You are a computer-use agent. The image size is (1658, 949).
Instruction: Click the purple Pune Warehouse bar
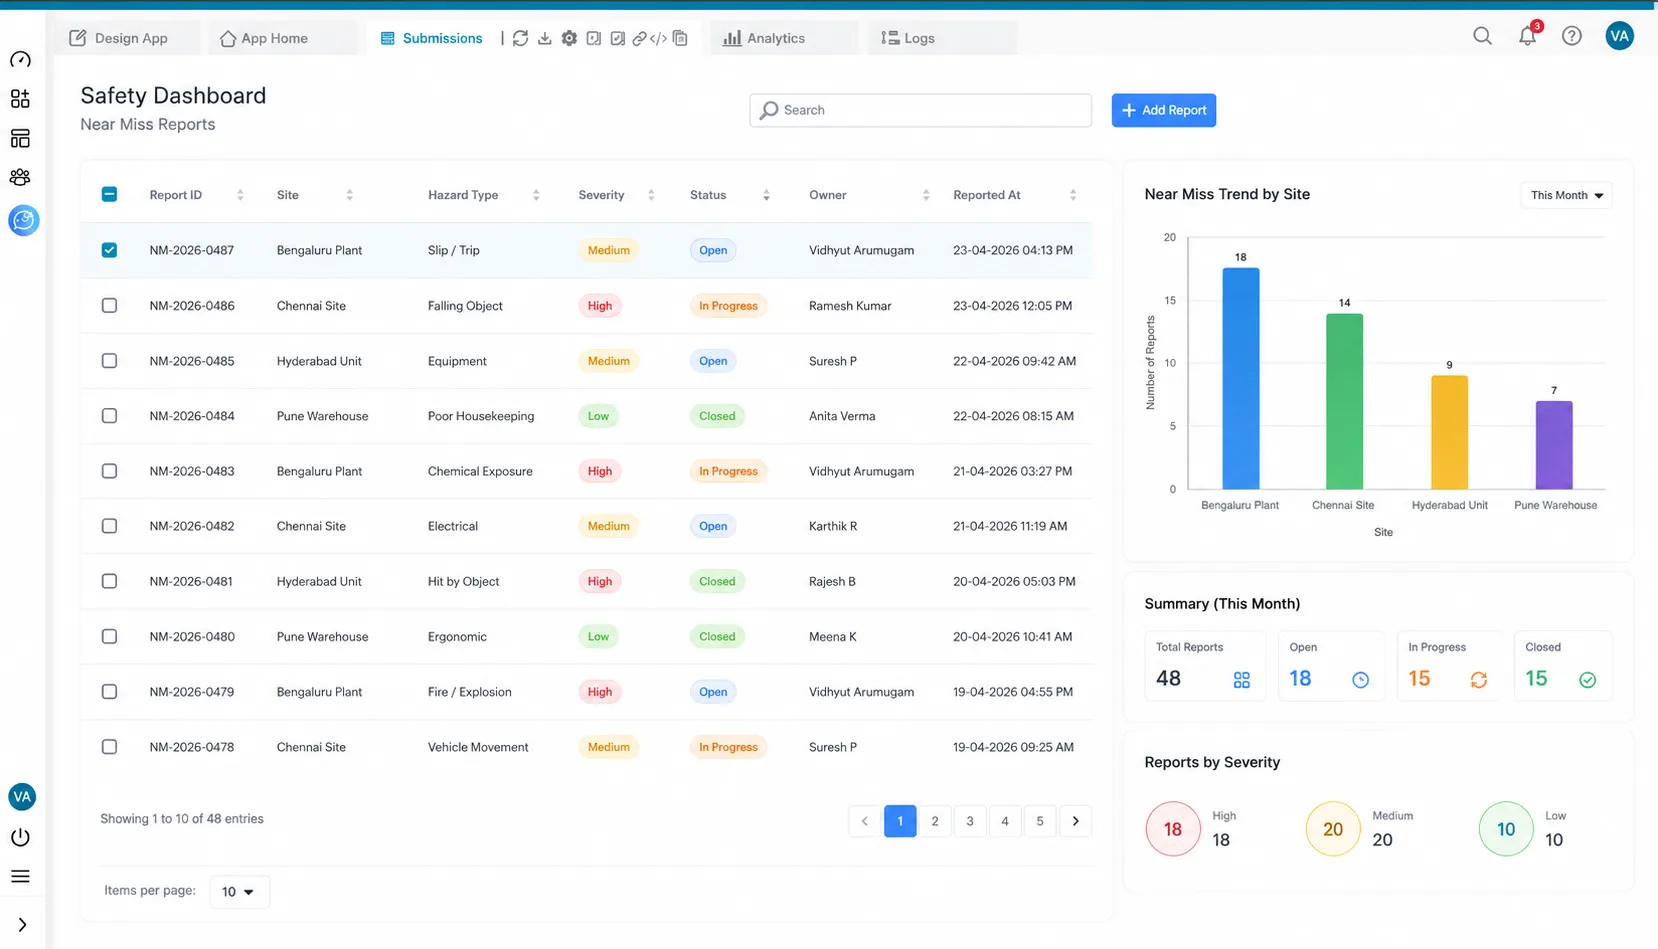tap(1554, 445)
